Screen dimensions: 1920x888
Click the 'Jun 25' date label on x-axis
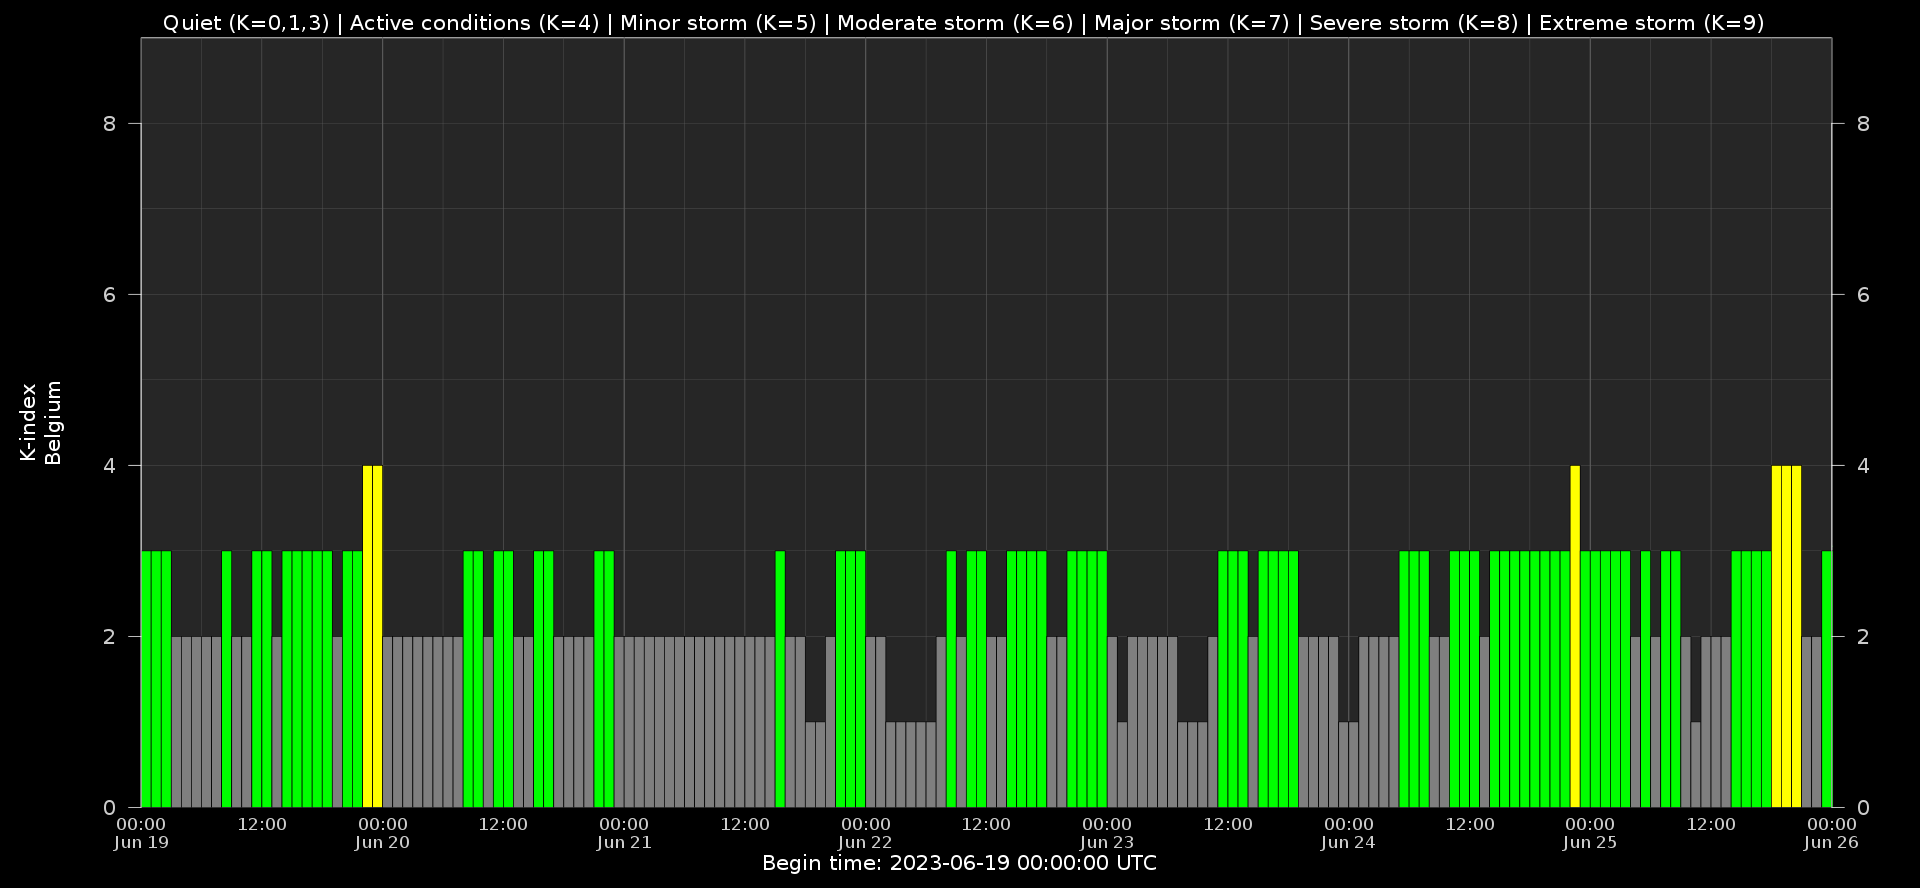click(x=1590, y=843)
